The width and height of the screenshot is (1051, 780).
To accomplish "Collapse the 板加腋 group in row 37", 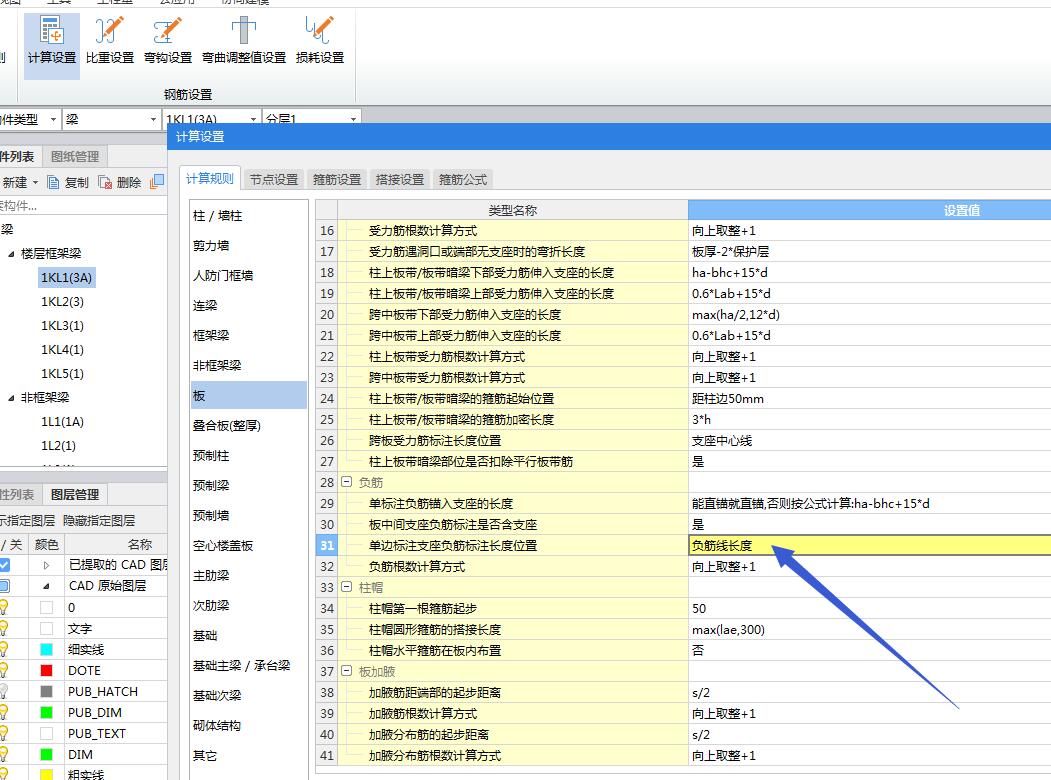I will pos(347,671).
